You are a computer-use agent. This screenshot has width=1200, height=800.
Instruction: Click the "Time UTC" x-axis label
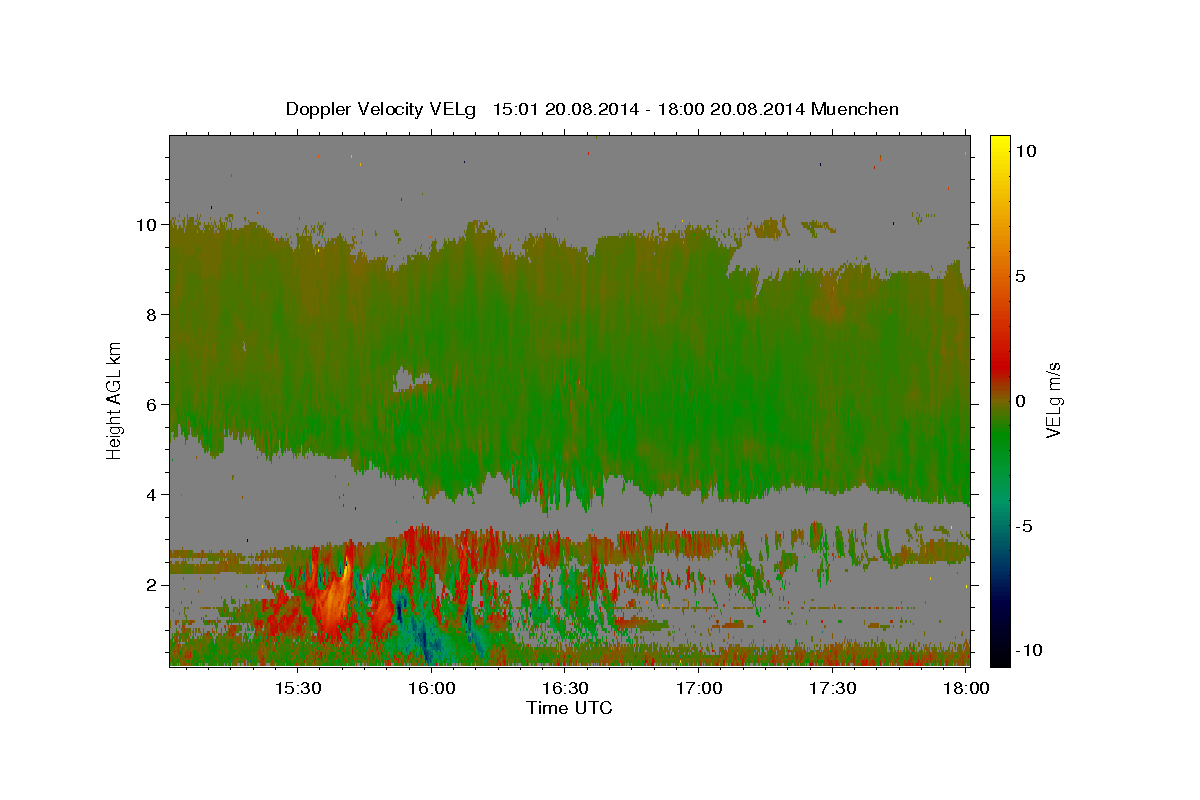[x=569, y=708]
